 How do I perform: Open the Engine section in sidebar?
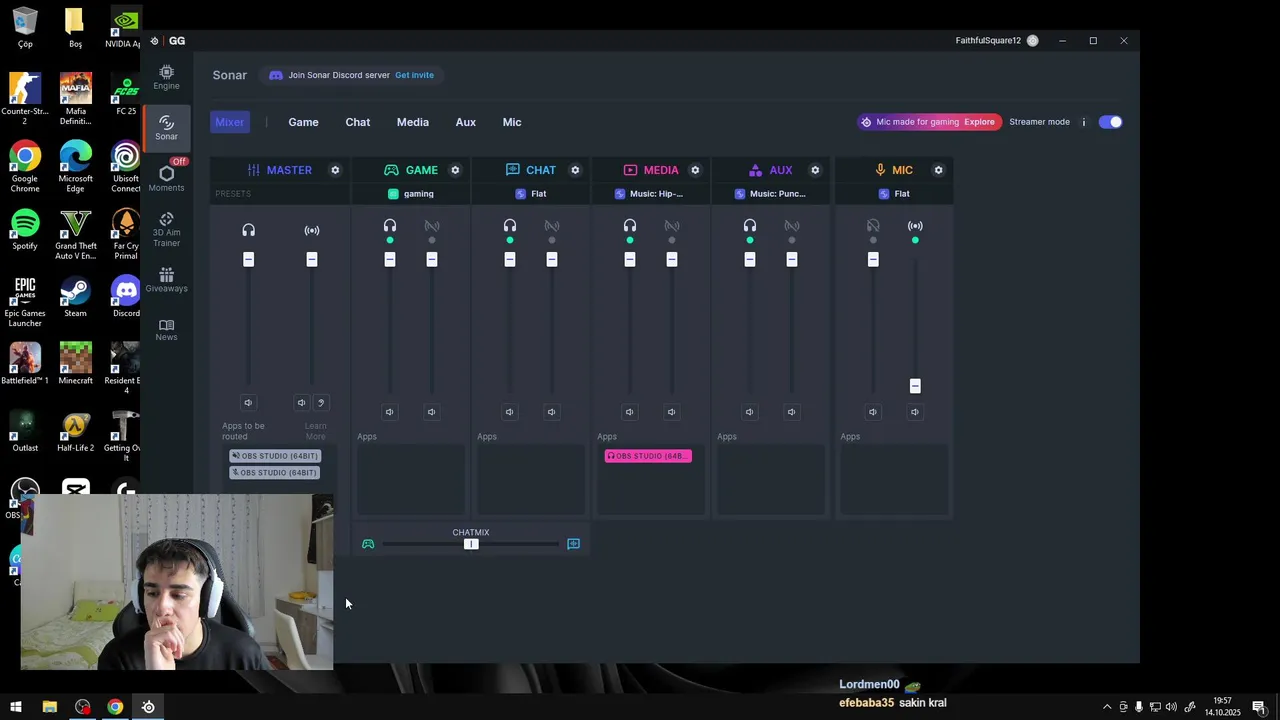pos(166,77)
